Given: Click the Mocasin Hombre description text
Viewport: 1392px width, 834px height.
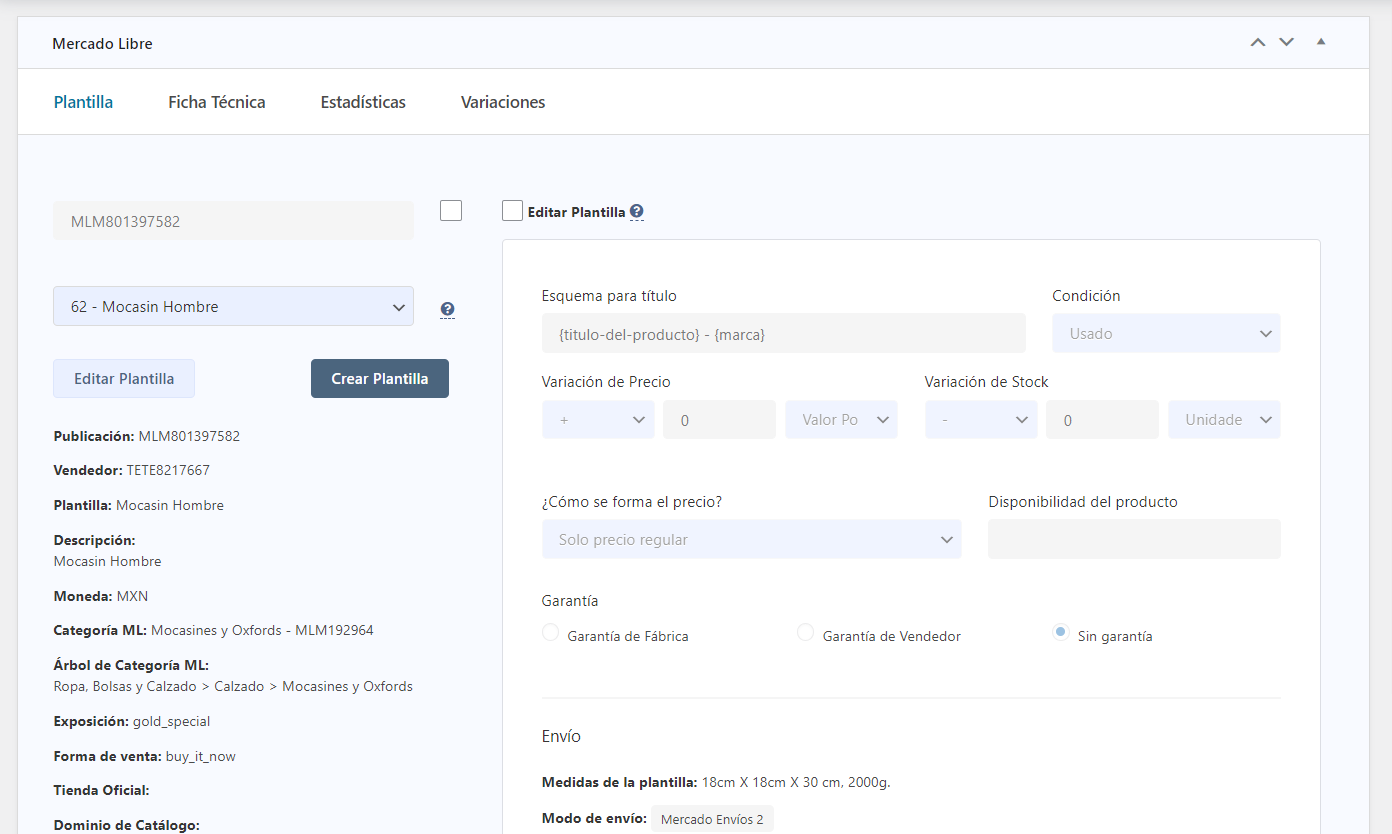Looking at the screenshot, I should (108, 561).
